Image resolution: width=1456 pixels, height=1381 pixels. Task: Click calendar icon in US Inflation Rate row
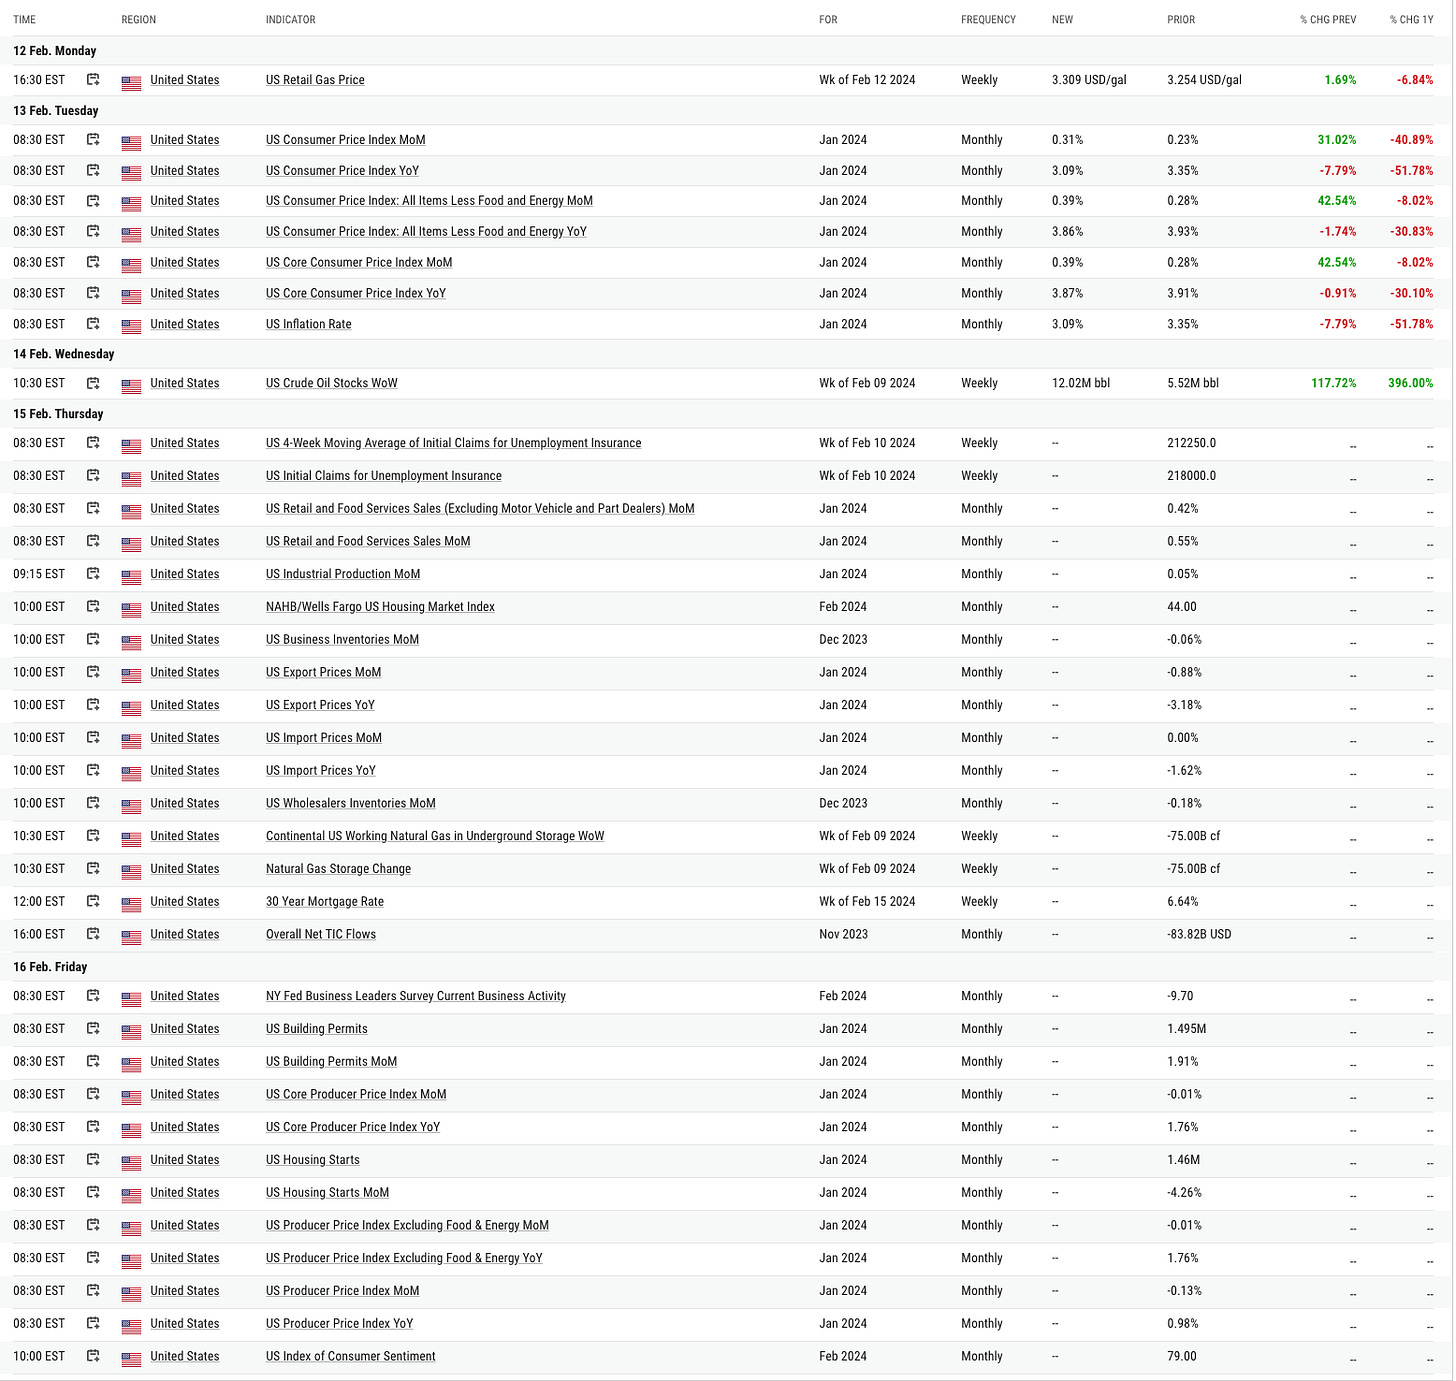tap(93, 324)
